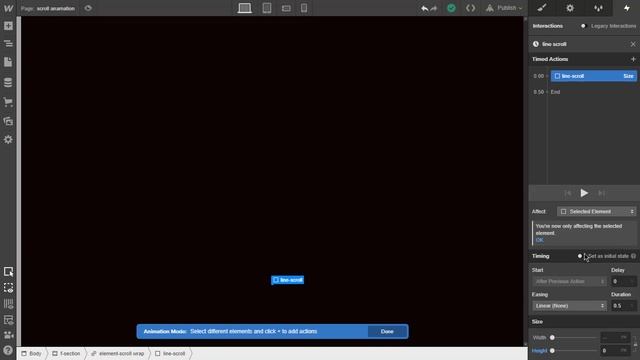Click the Interactions panel heading

[548, 26]
